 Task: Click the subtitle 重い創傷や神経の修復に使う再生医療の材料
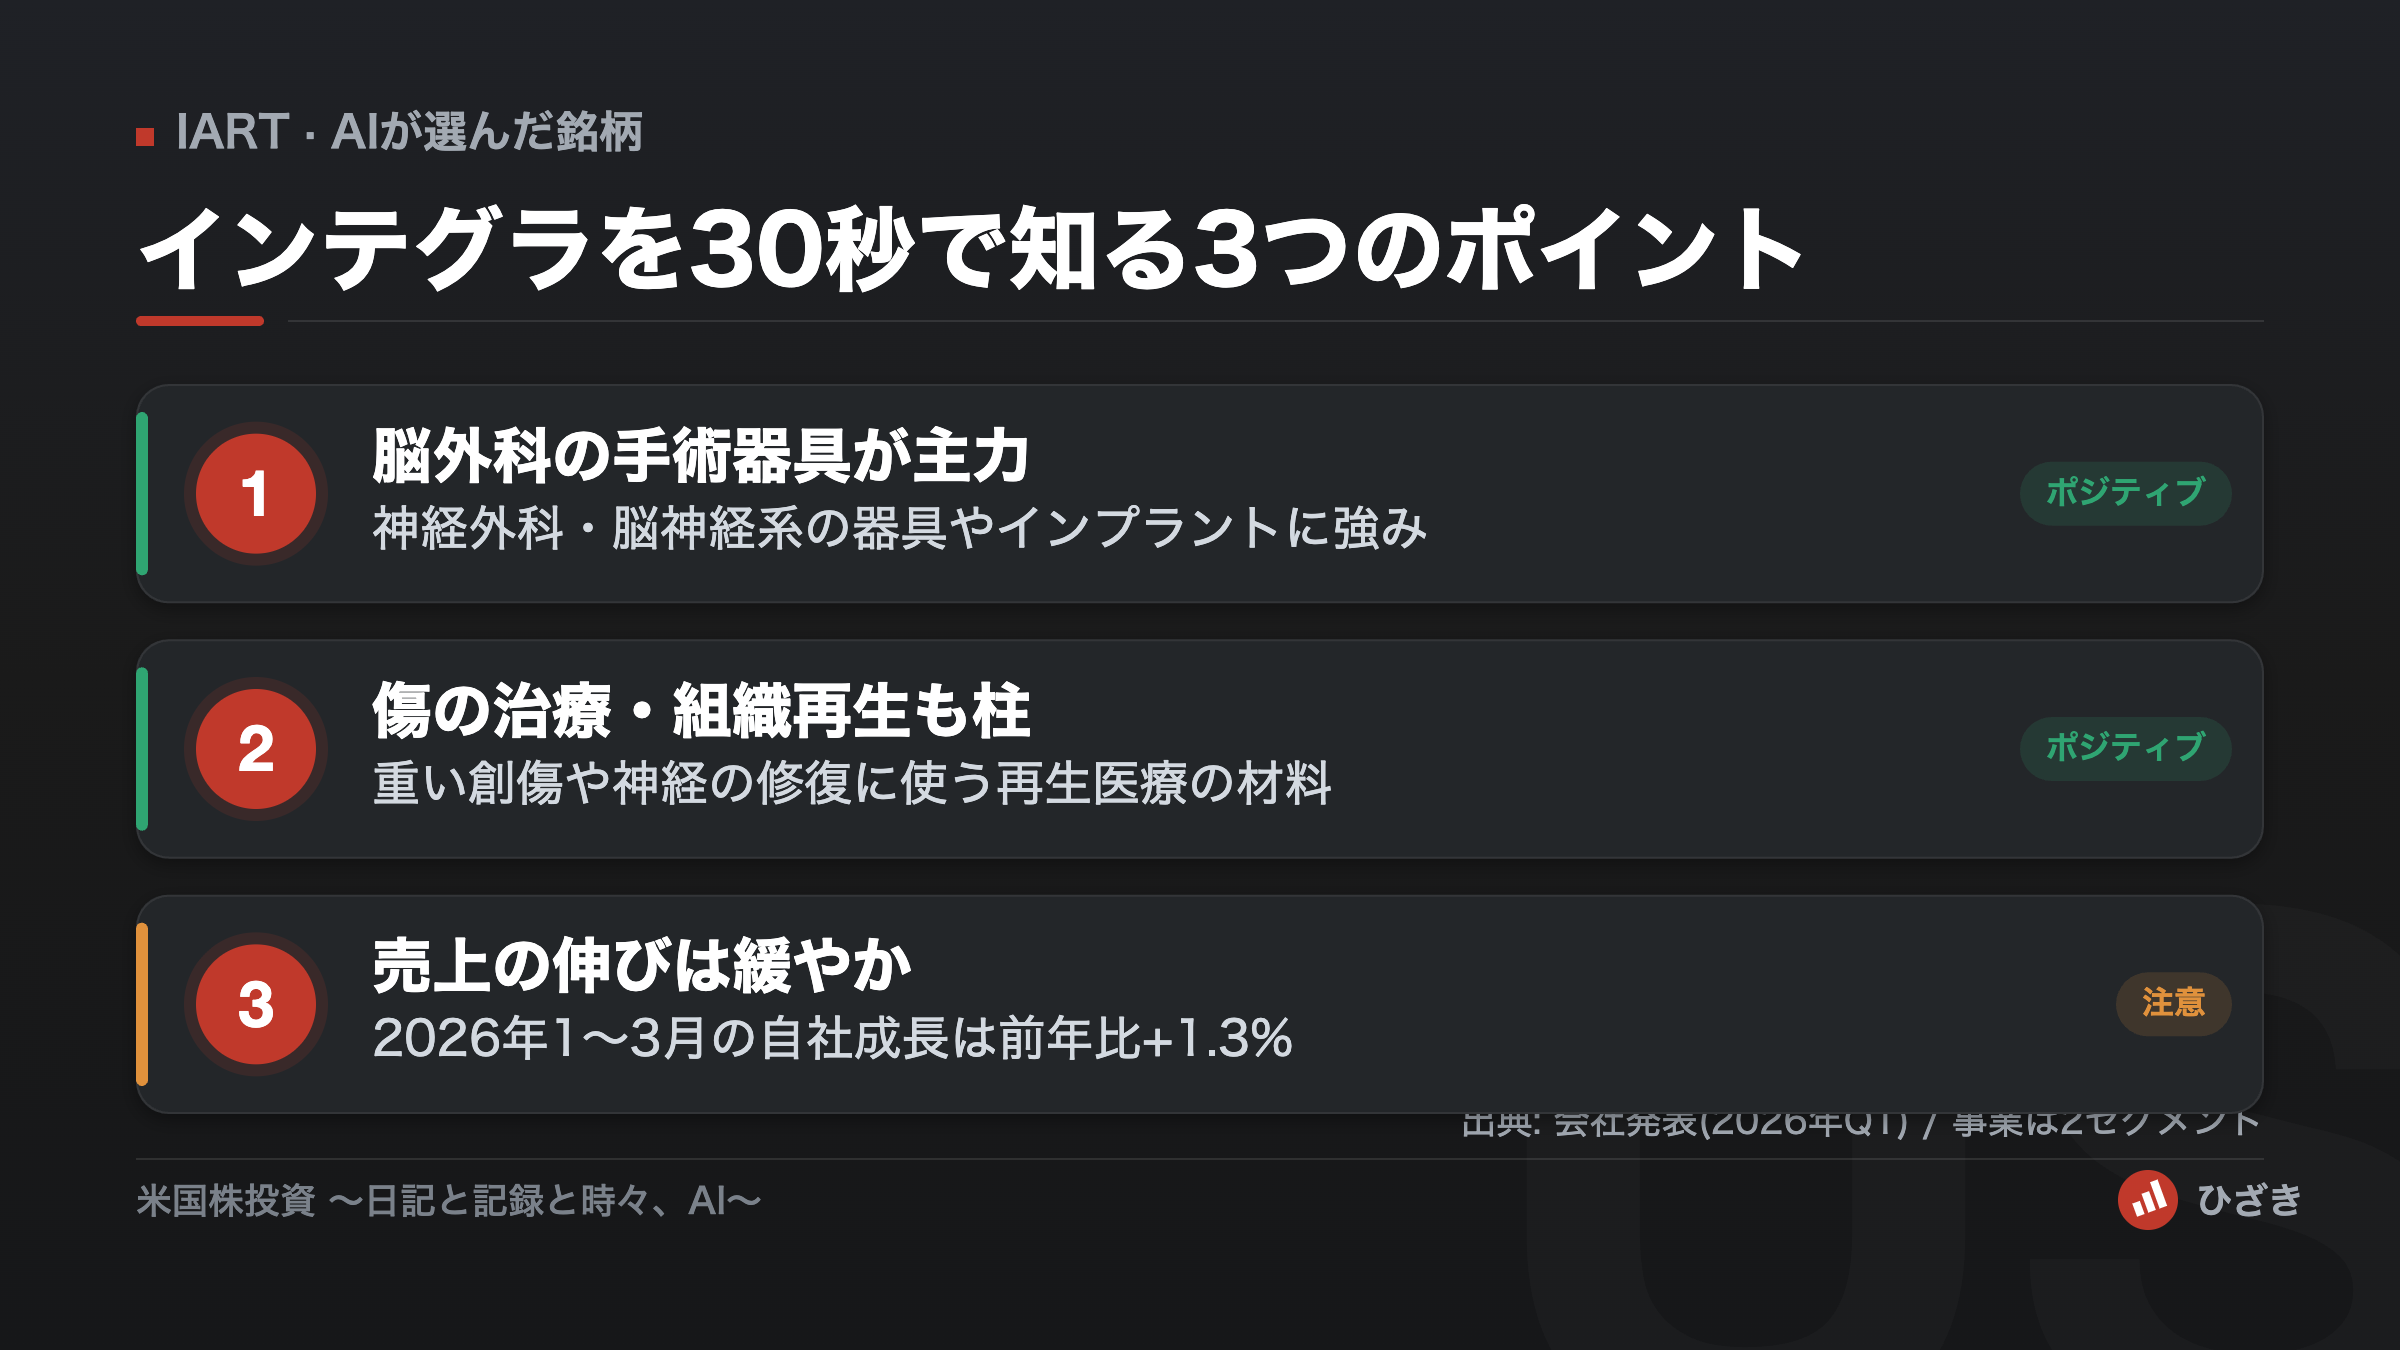[852, 783]
